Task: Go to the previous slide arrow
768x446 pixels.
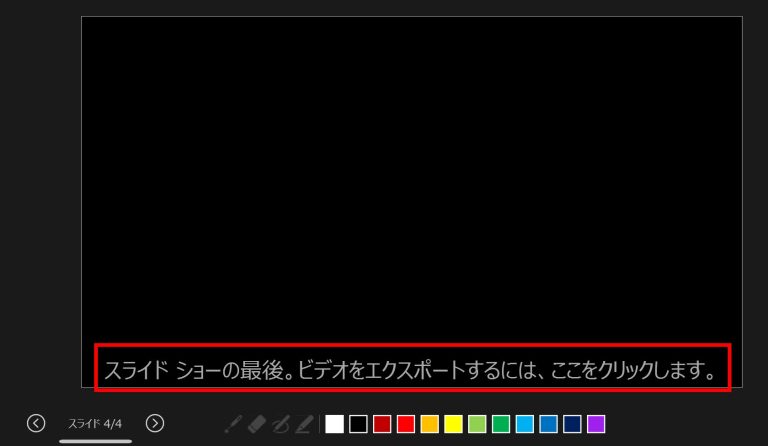Action: pos(36,423)
